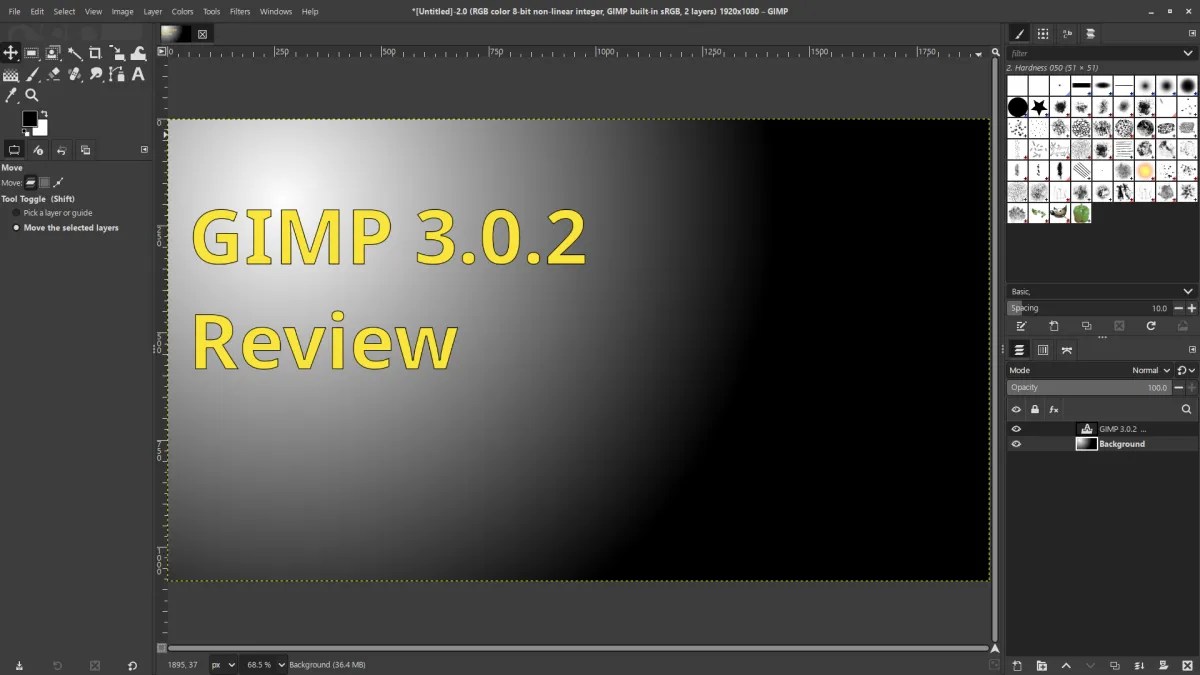The height and width of the screenshot is (675, 1200).
Task: Click the black foreground color swatch
Action: [x=29, y=119]
